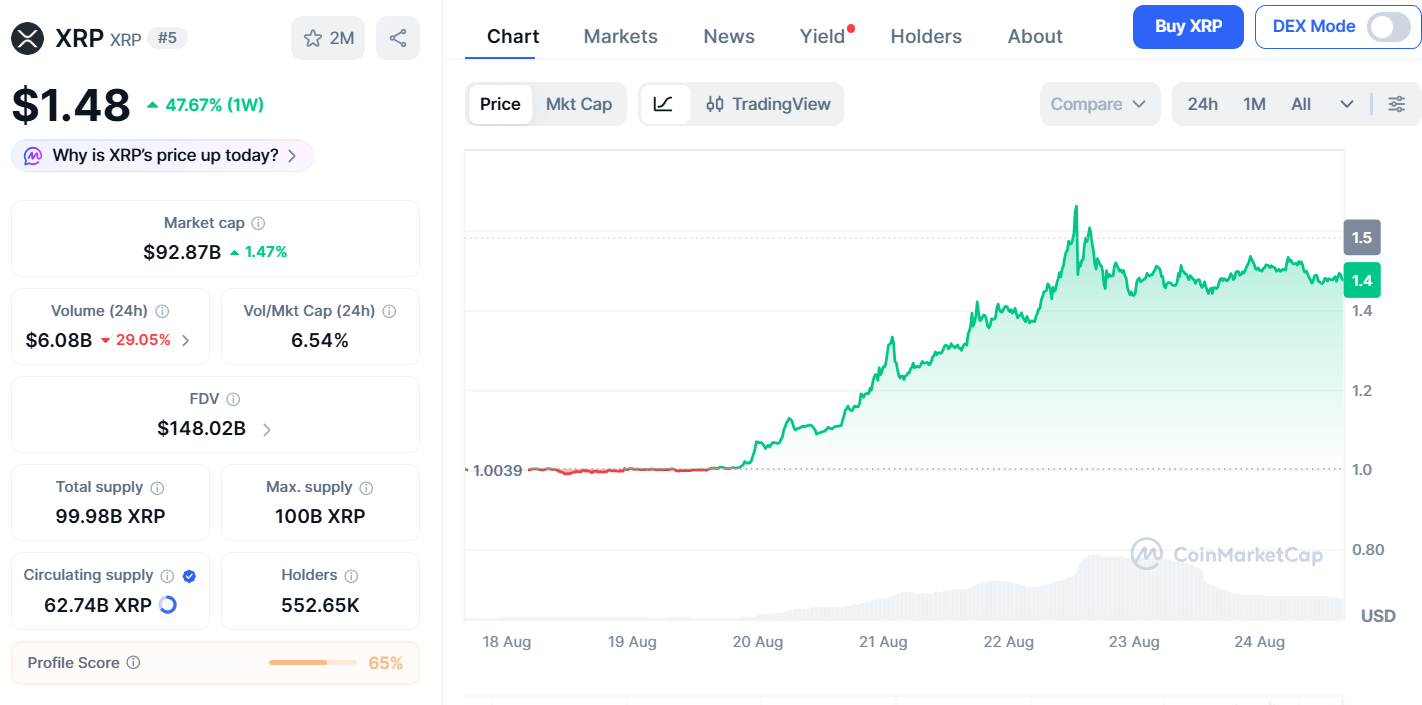Click Market cap info icon

coord(258,224)
